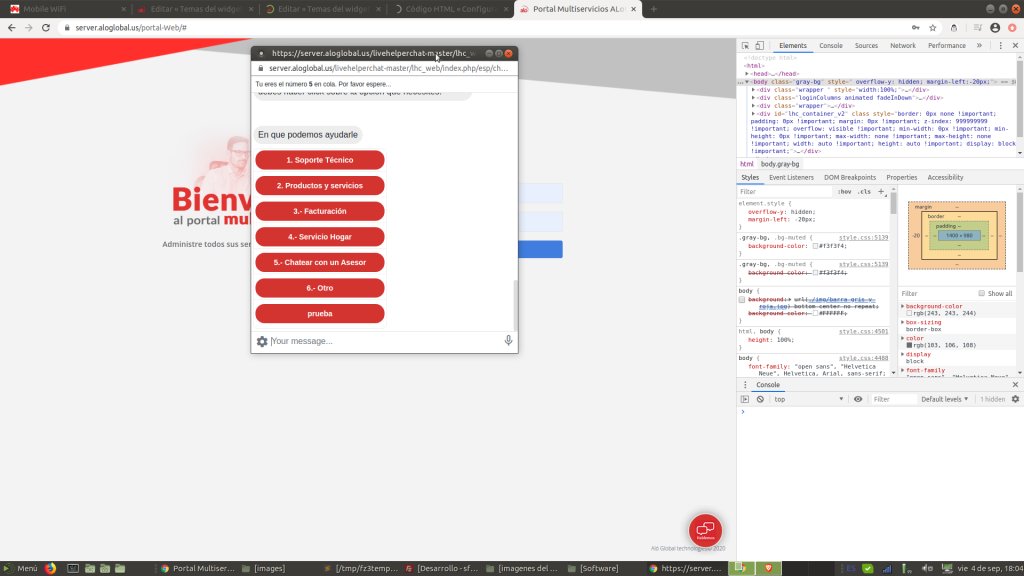Focus the Styles Filter input field
1024x576 pixels.
click(x=786, y=192)
